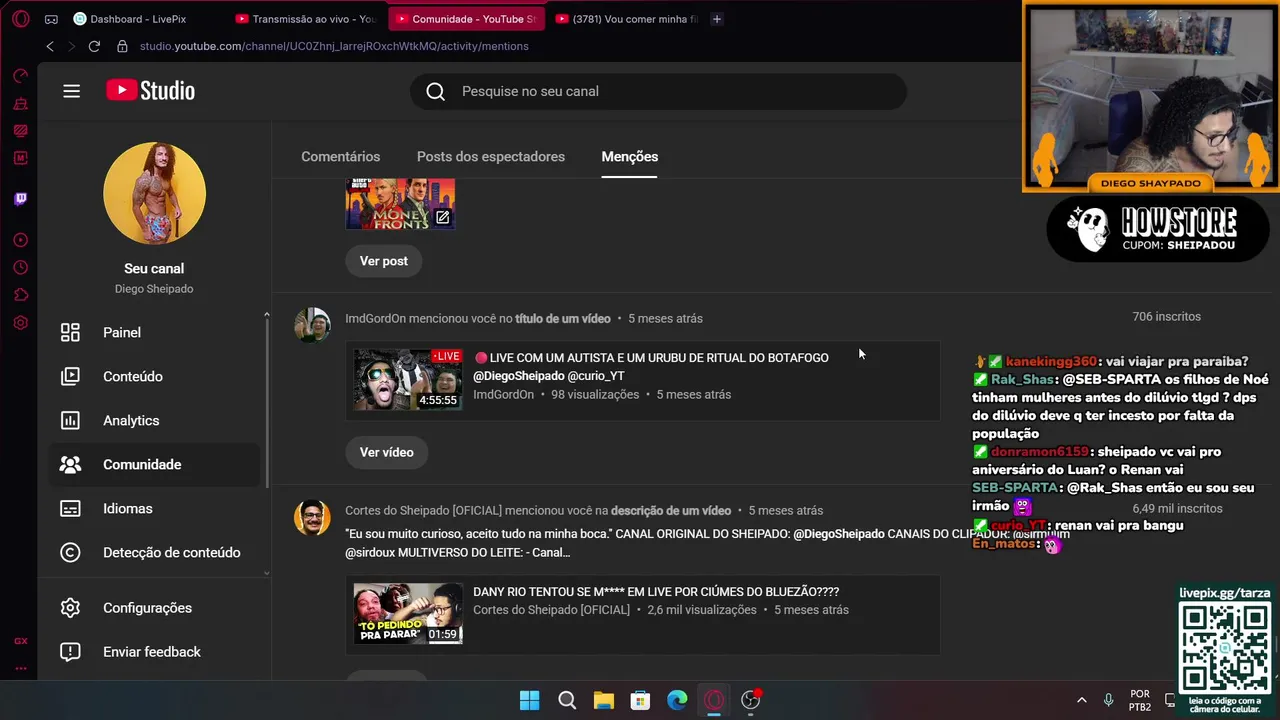Open DANY RIO video thumbnail
Image resolution: width=1280 pixels, height=720 pixels.
(x=408, y=613)
